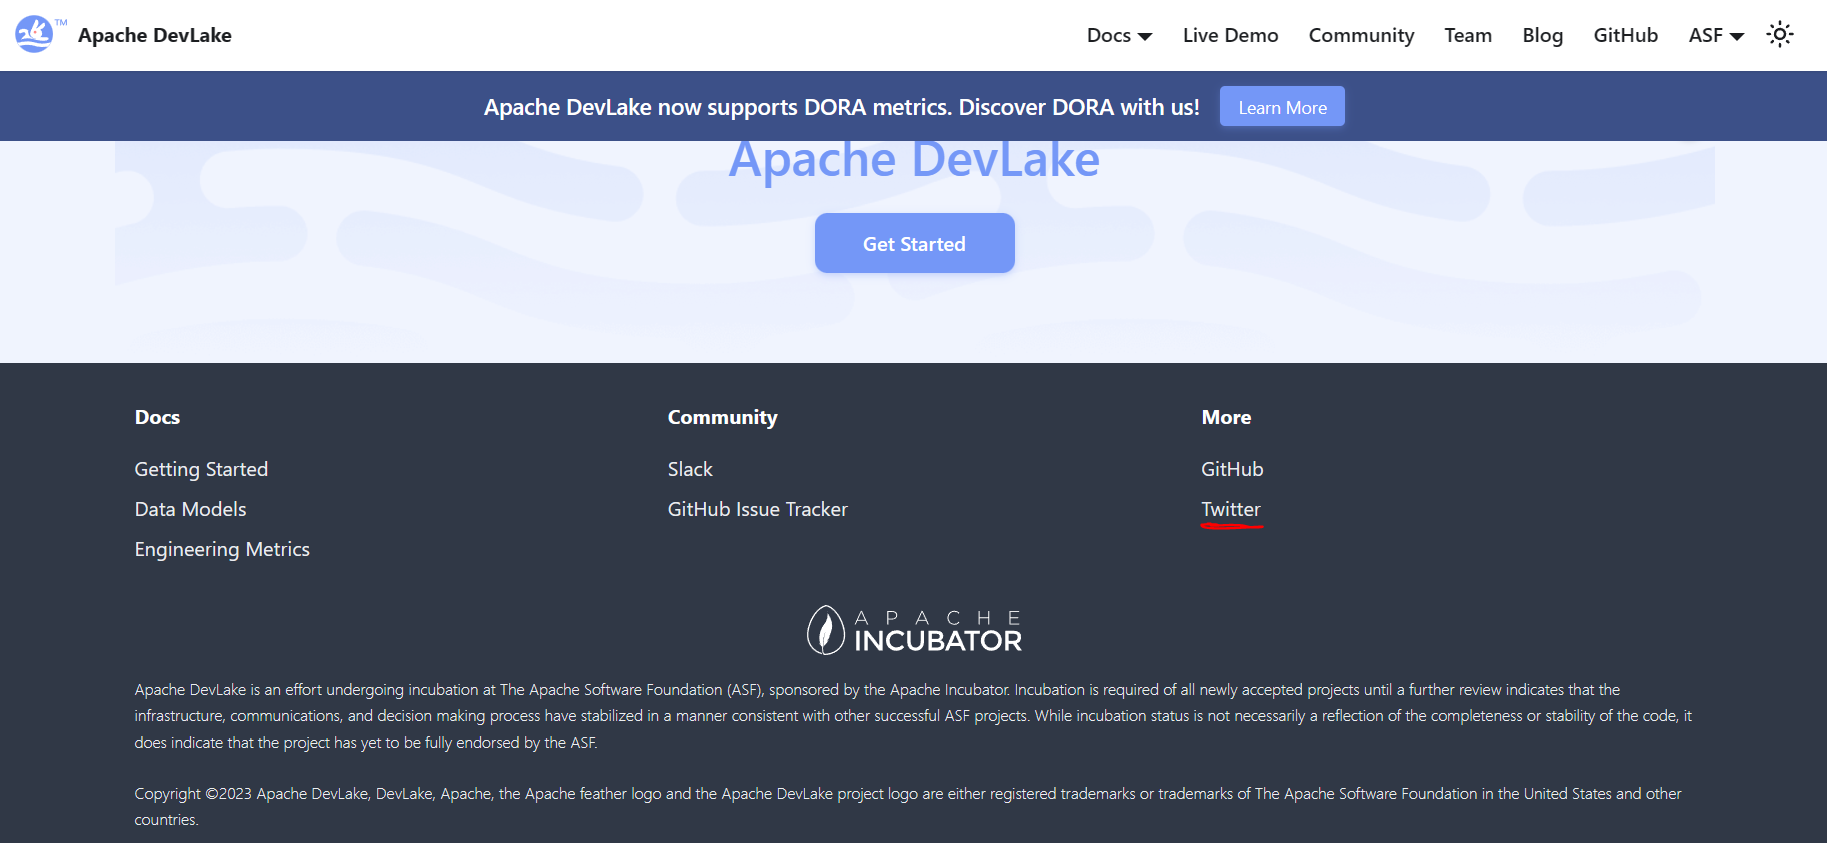Click the Copyright ©2023 footer text
The height and width of the screenshot is (843, 1827).
tap(908, 806)
